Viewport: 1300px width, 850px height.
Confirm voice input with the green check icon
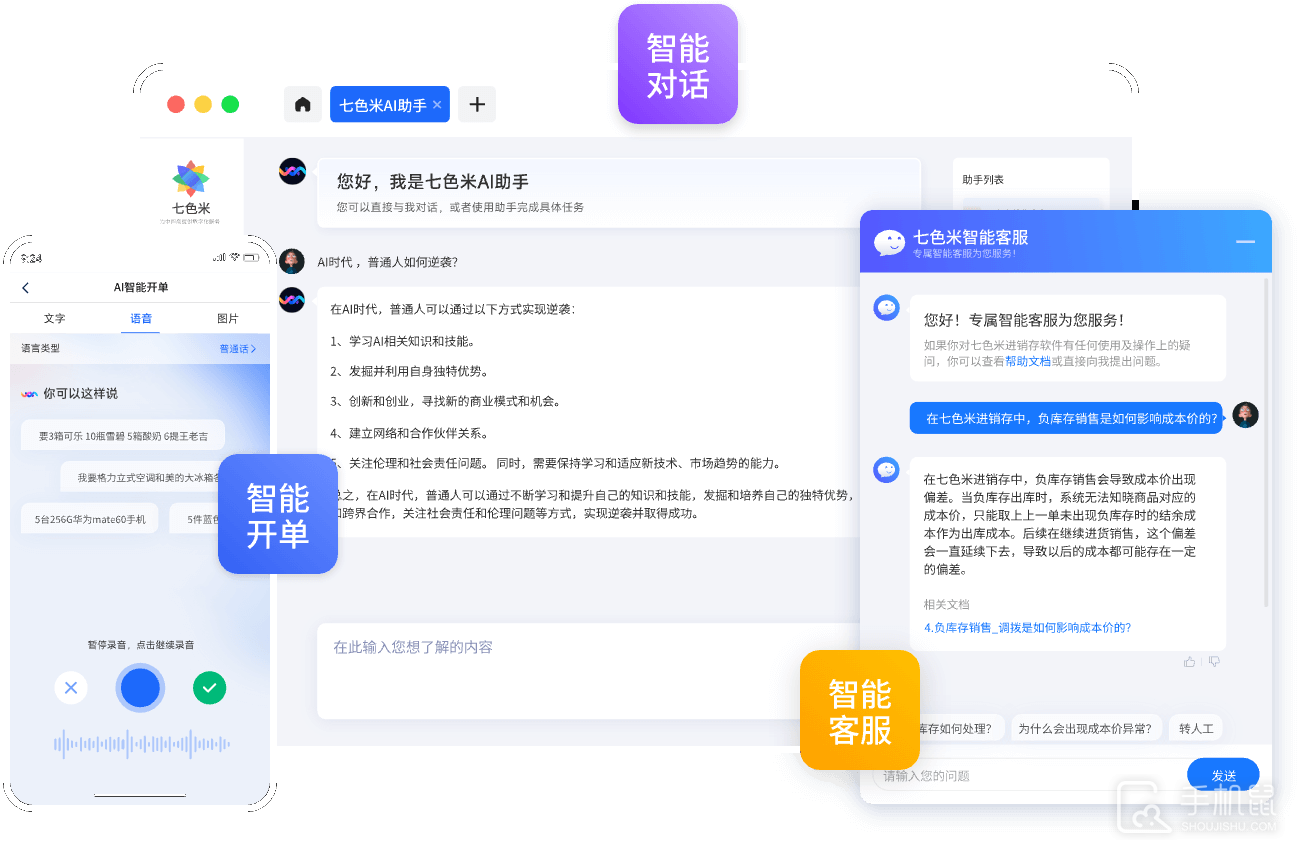(x=209, y=687)
